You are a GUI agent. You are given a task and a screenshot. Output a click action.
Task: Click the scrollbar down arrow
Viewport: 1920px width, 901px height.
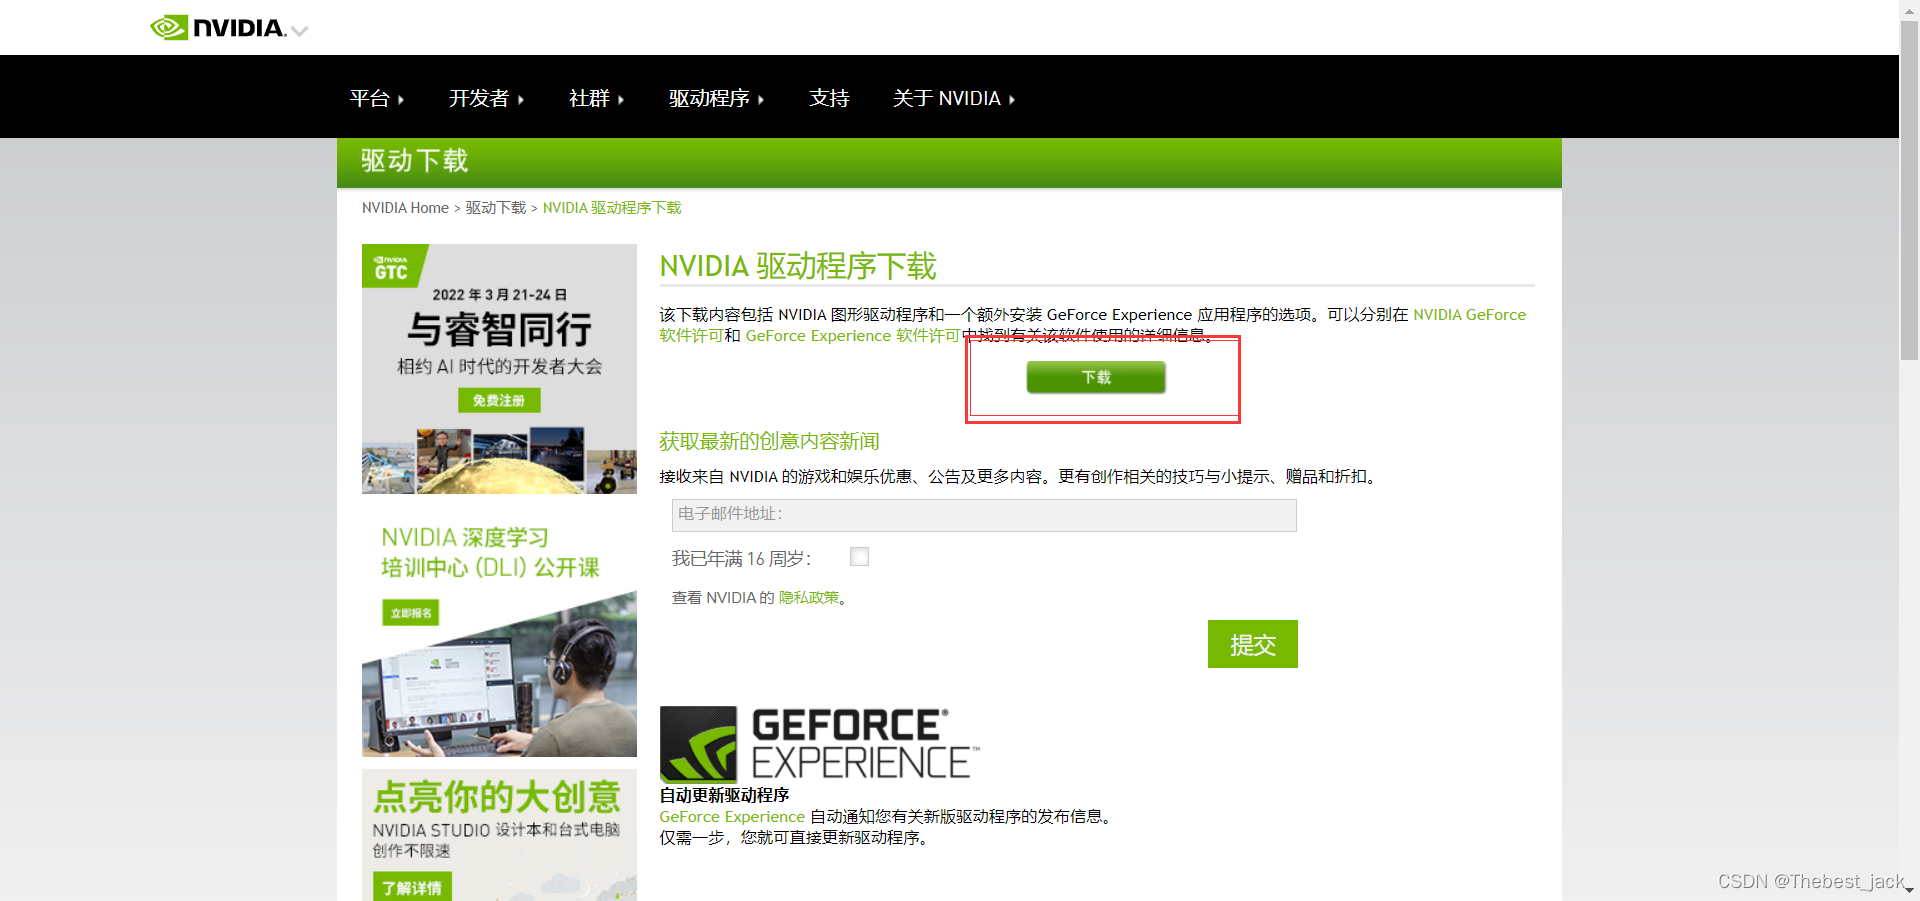[1909, 890]
